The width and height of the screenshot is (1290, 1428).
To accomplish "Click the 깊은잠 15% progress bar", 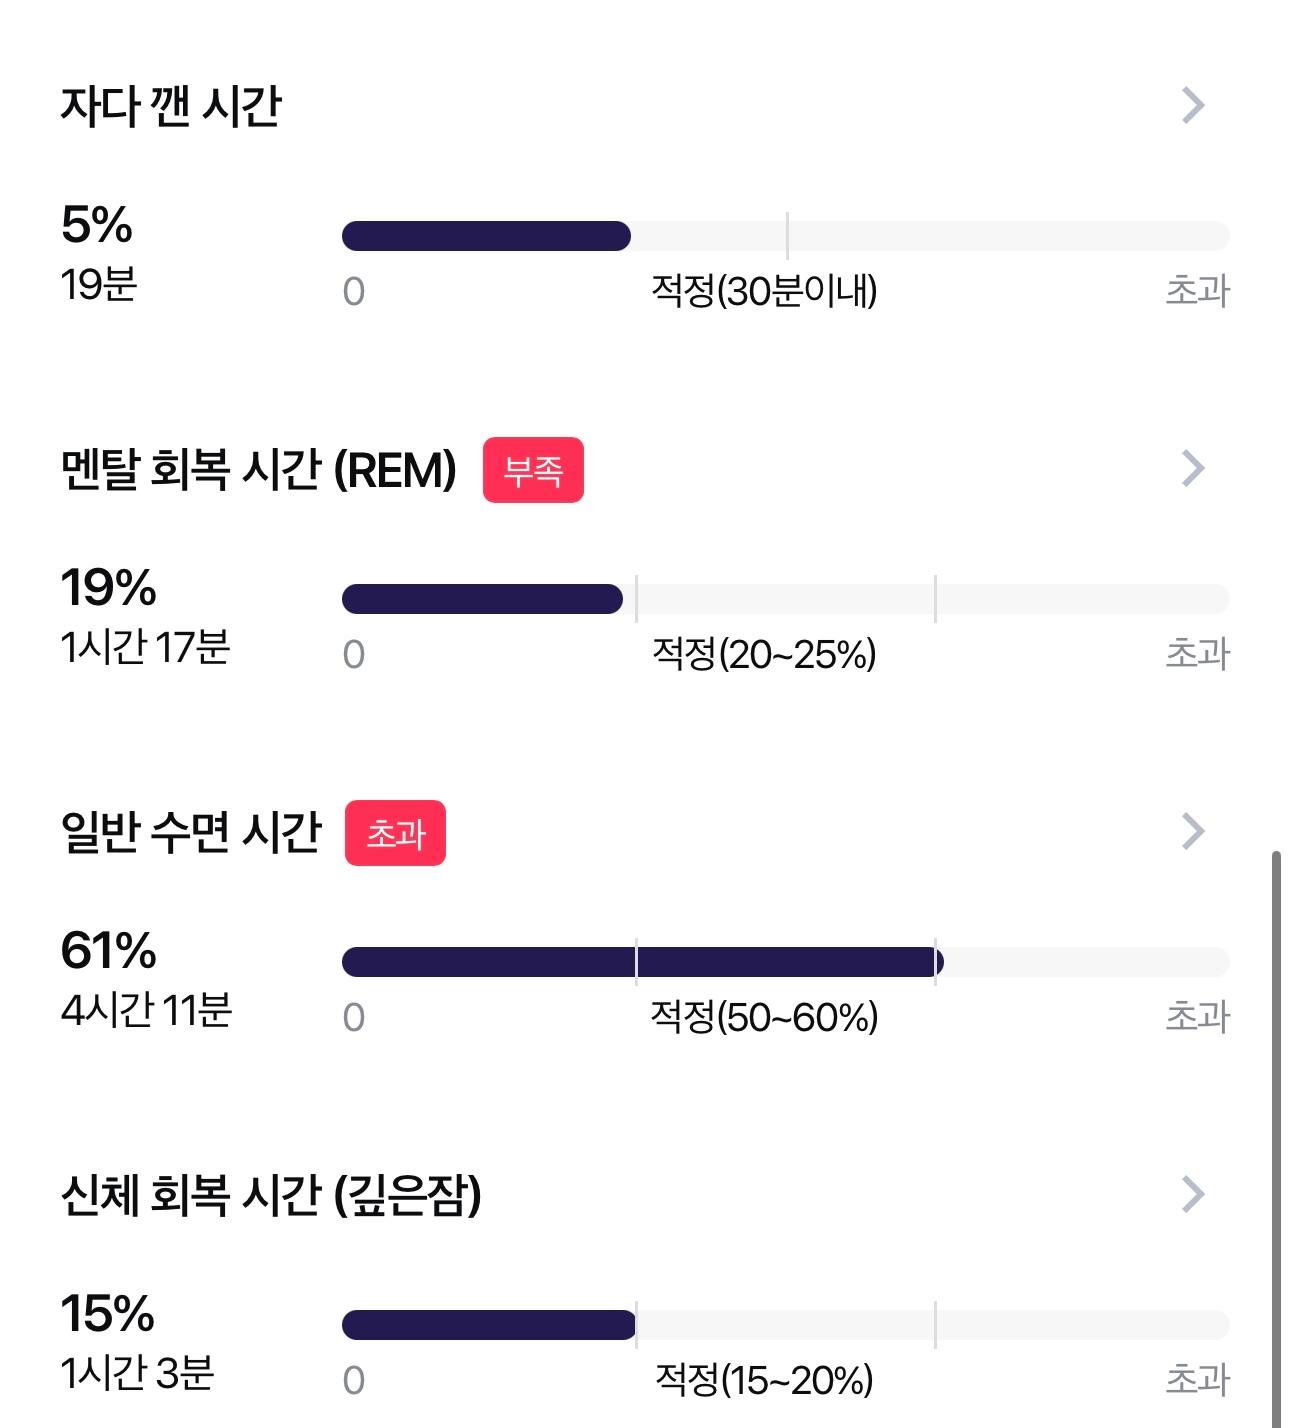I will [x=785, y=1325].
